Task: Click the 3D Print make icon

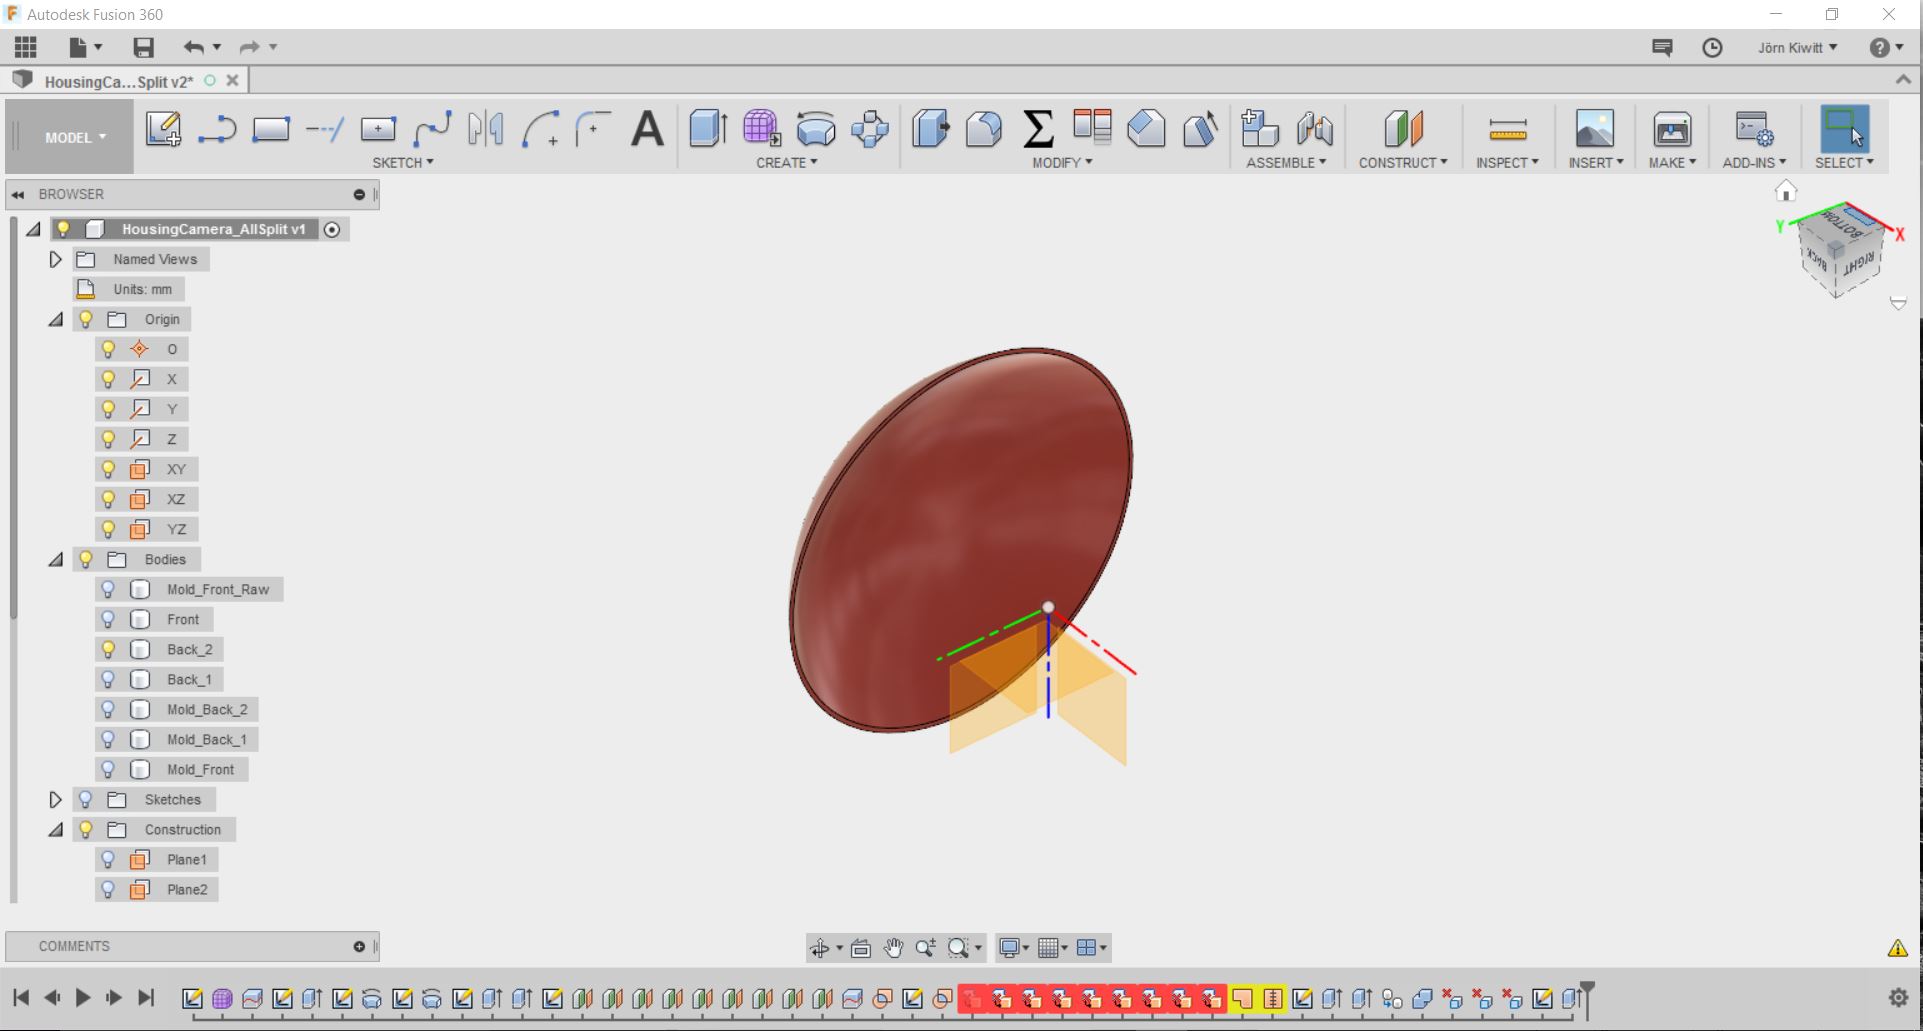Action: coord(1672,129)
